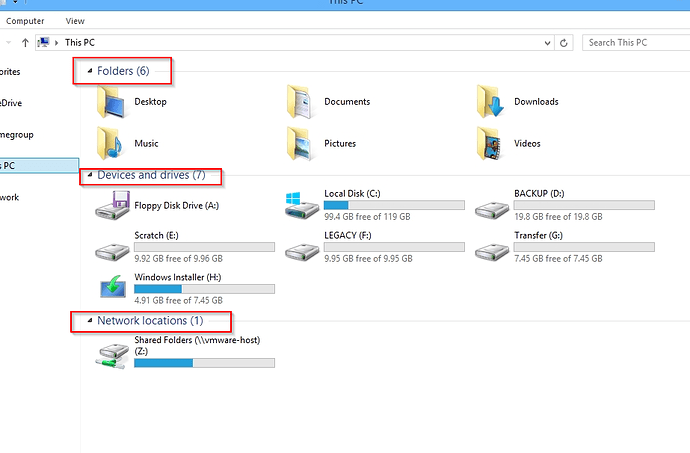Click the "Local Disk (C:)" label
Viewport: 690px width, 453px height.
[352, 194]
